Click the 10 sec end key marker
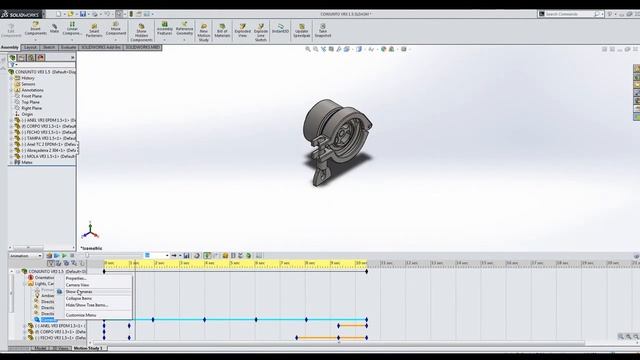Image resolution: width=640 pixels, height=360 pixels. (x=367, y=271)
